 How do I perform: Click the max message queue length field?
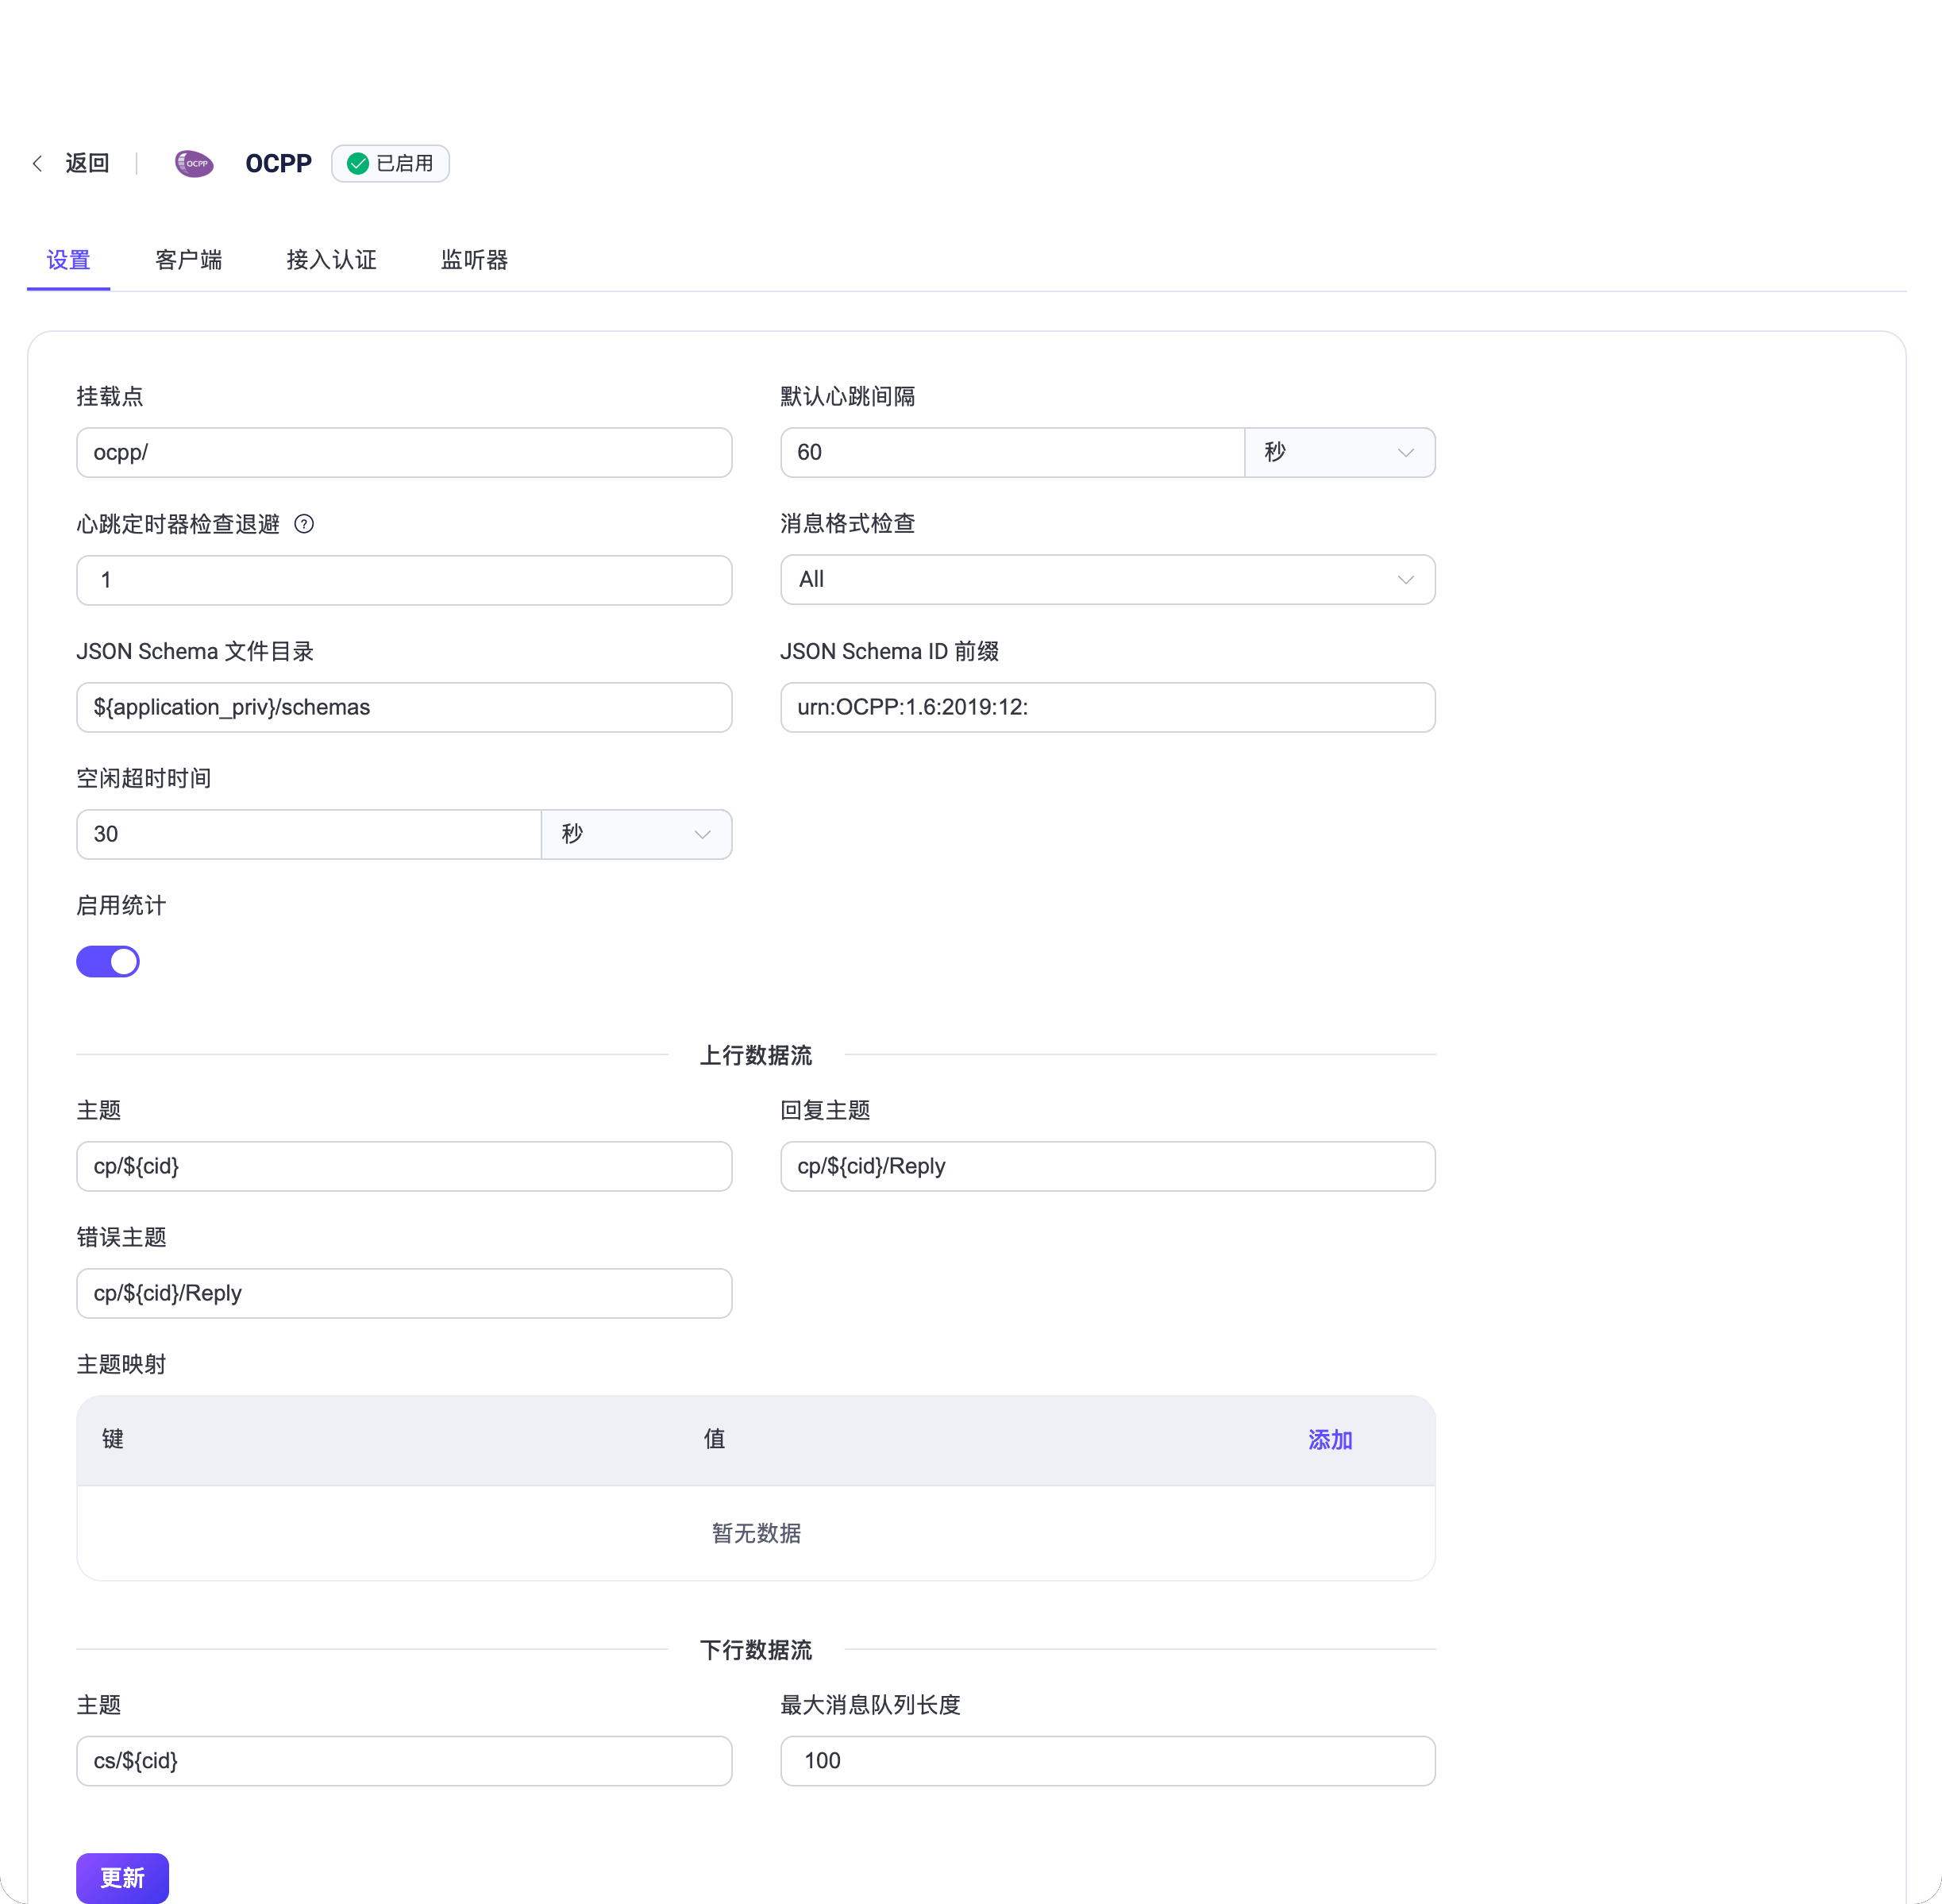tap(1107, 1761)
